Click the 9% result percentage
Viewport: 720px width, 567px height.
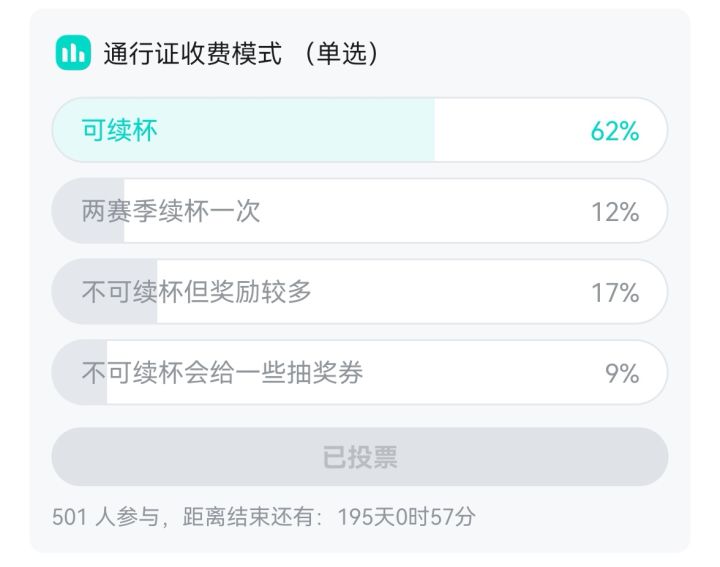tap(621, 374)
